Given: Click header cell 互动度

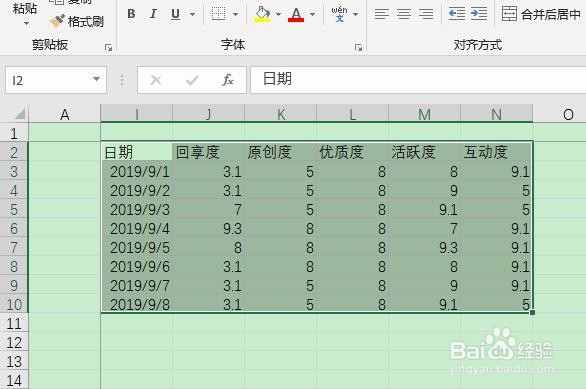Looking at the screenshot, I should click(497, 152).
